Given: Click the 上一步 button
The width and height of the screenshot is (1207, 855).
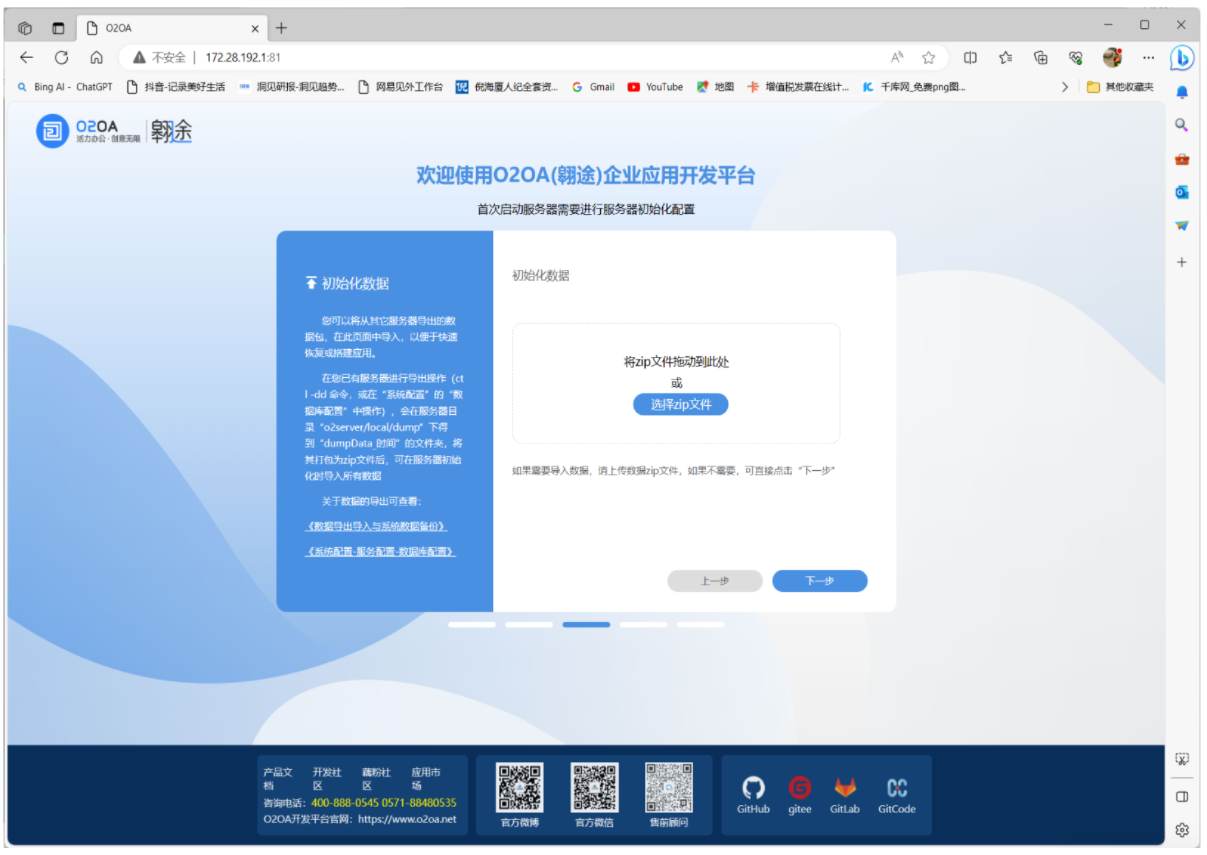Looking at the screenshot, I should (715, 581).
